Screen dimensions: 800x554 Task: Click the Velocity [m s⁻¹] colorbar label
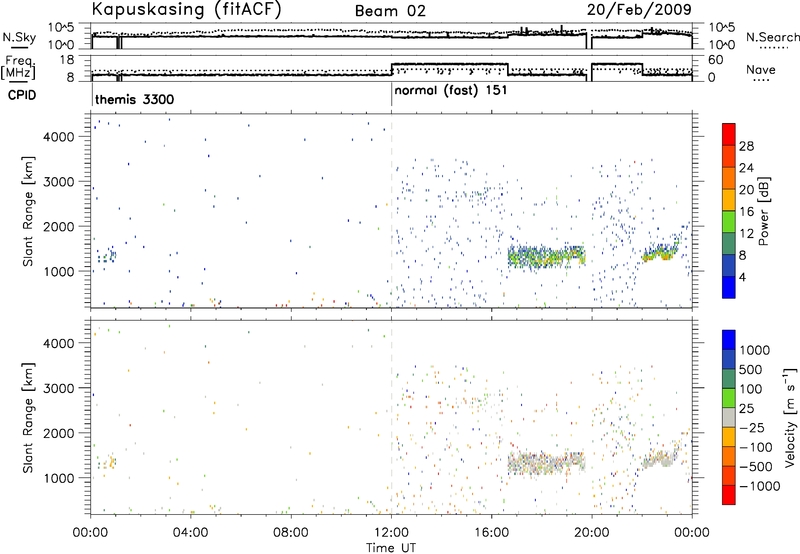pos(790,417)
